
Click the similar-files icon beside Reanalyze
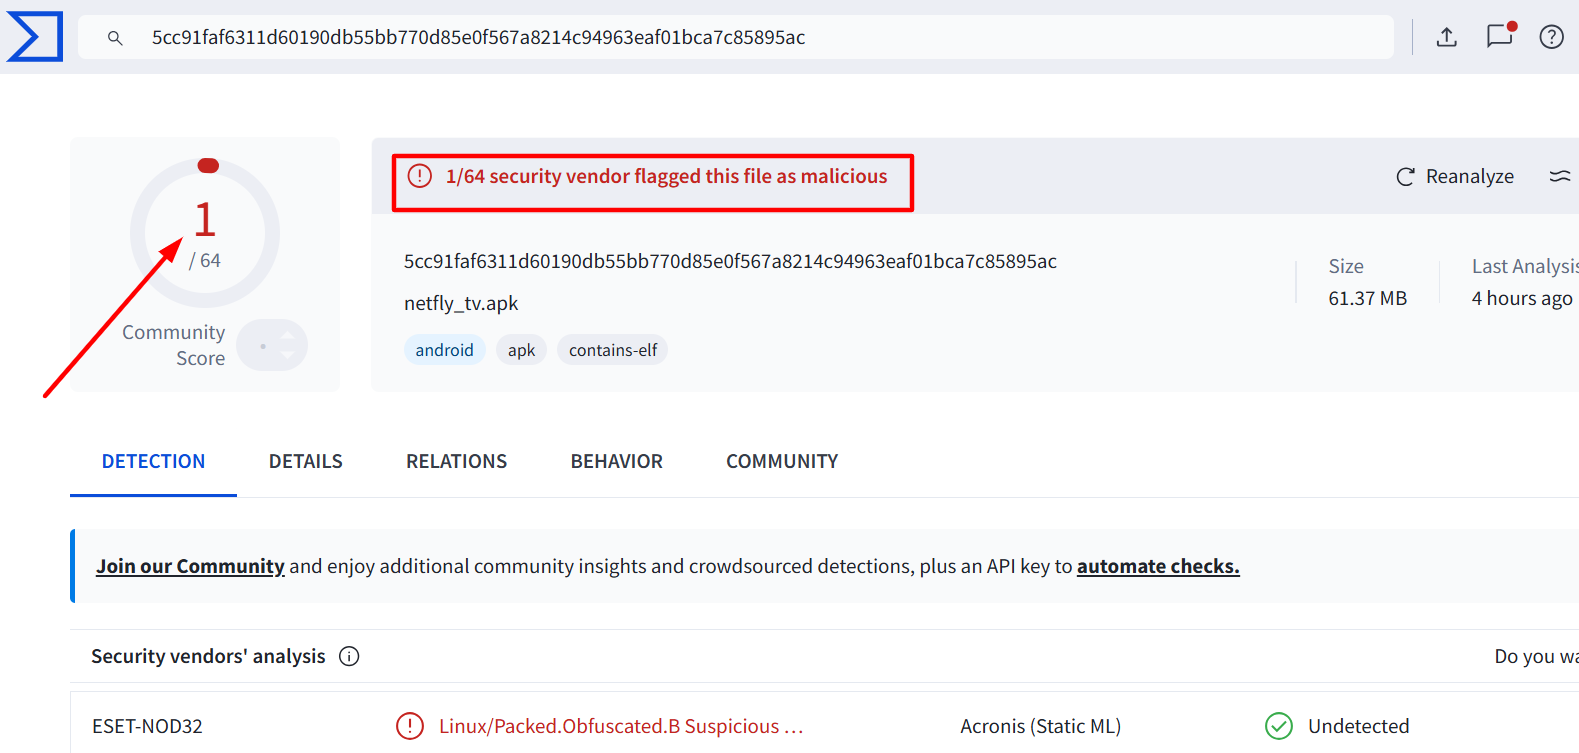(1559, 176)
